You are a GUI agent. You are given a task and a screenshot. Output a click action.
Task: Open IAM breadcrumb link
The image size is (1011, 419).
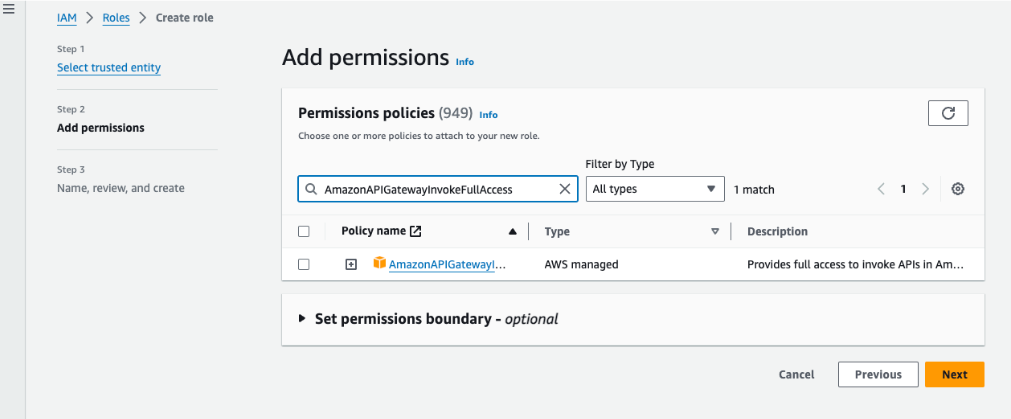[x=67, y=17]
